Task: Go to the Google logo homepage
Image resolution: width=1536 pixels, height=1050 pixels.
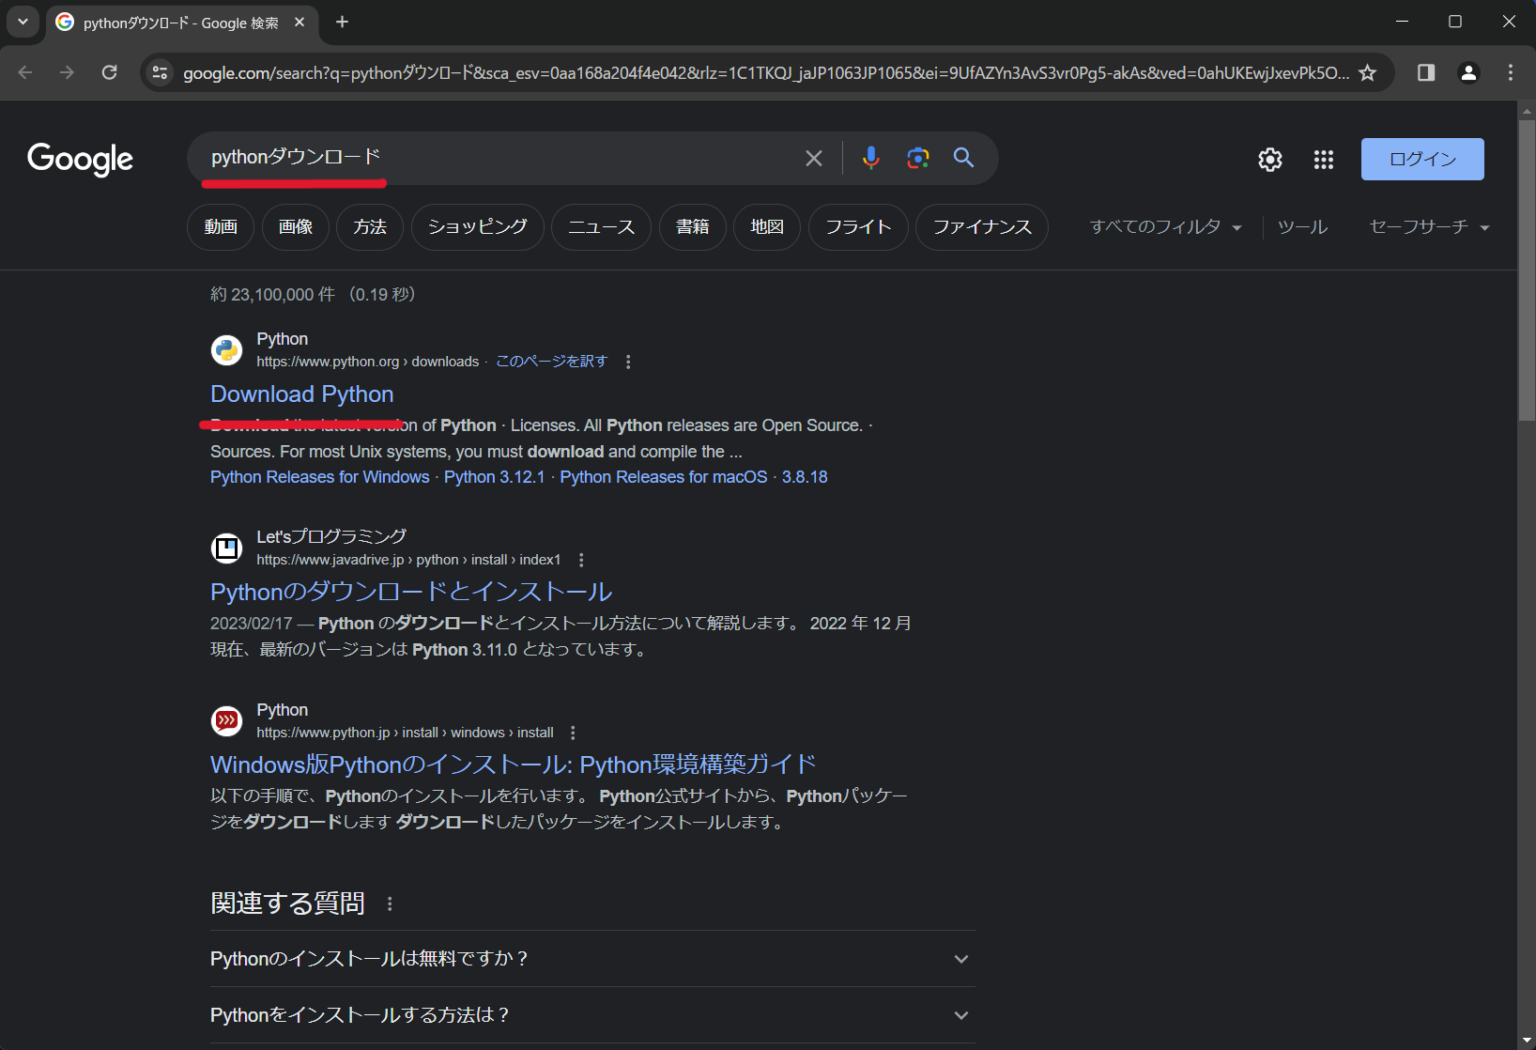Action: coord(80,159)
